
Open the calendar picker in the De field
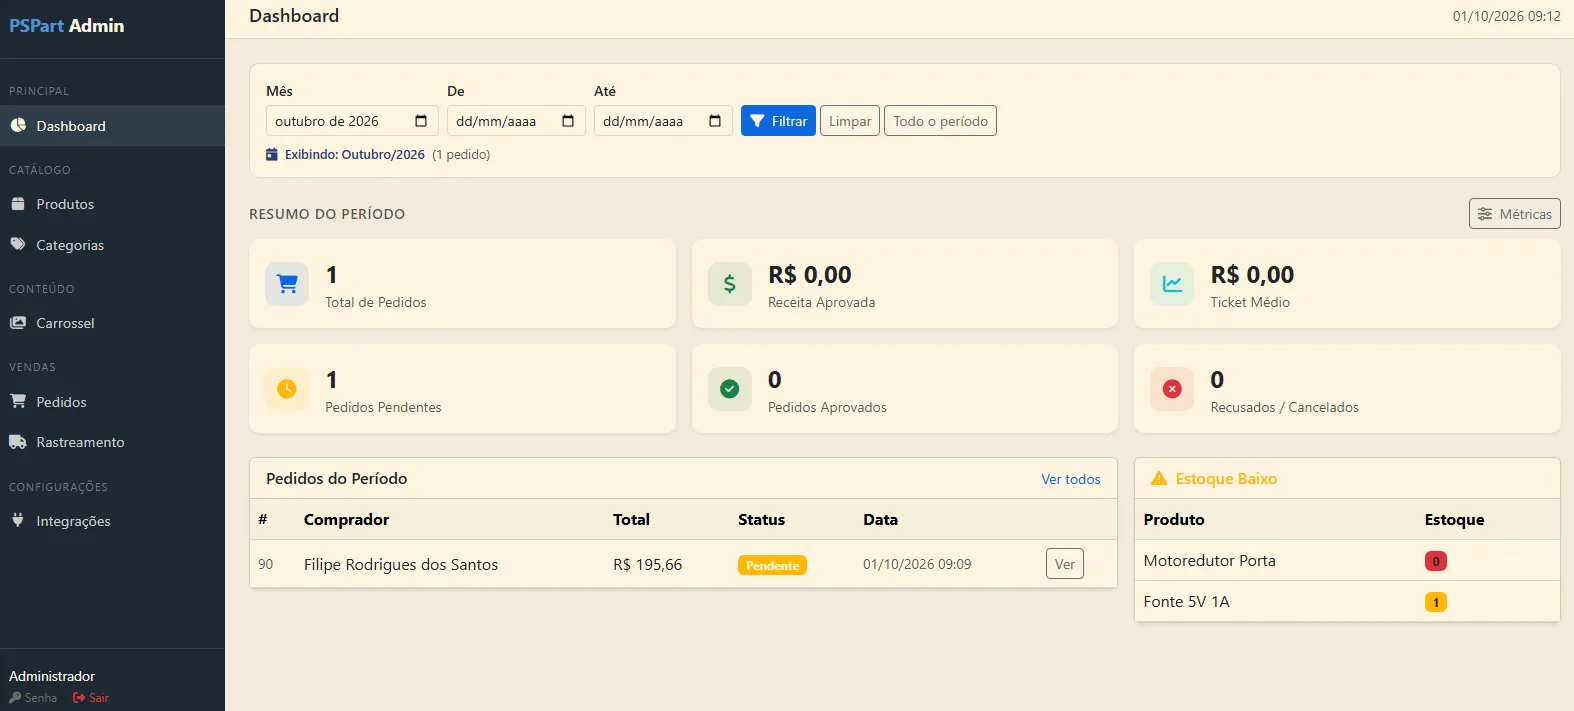click(x=568, y=121)
